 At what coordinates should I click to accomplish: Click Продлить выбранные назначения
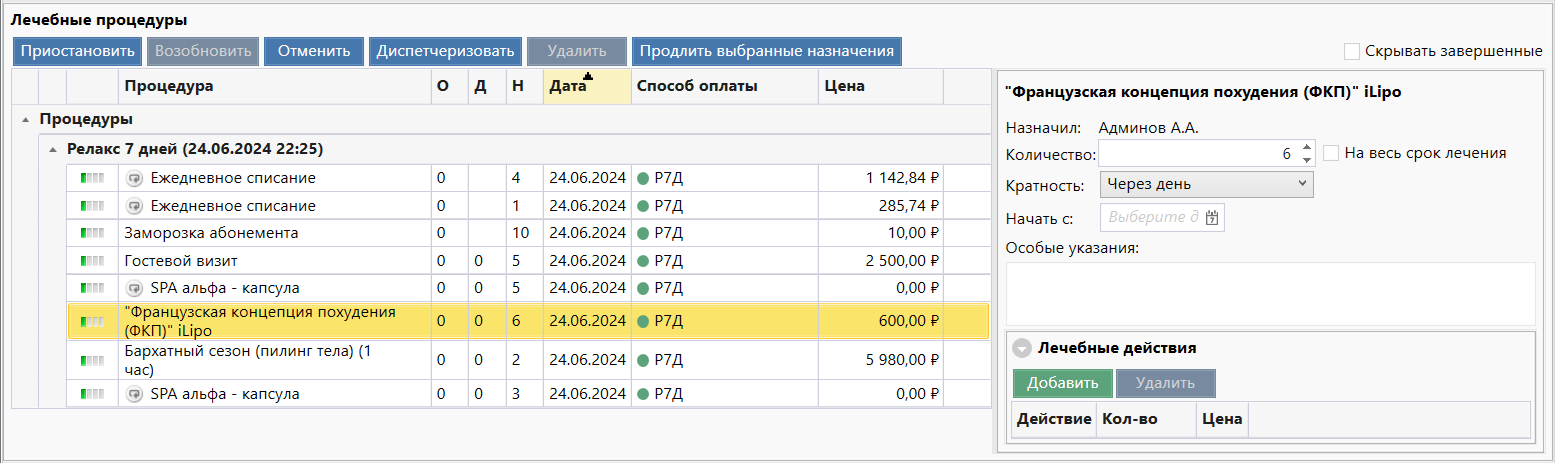(766, 51)
